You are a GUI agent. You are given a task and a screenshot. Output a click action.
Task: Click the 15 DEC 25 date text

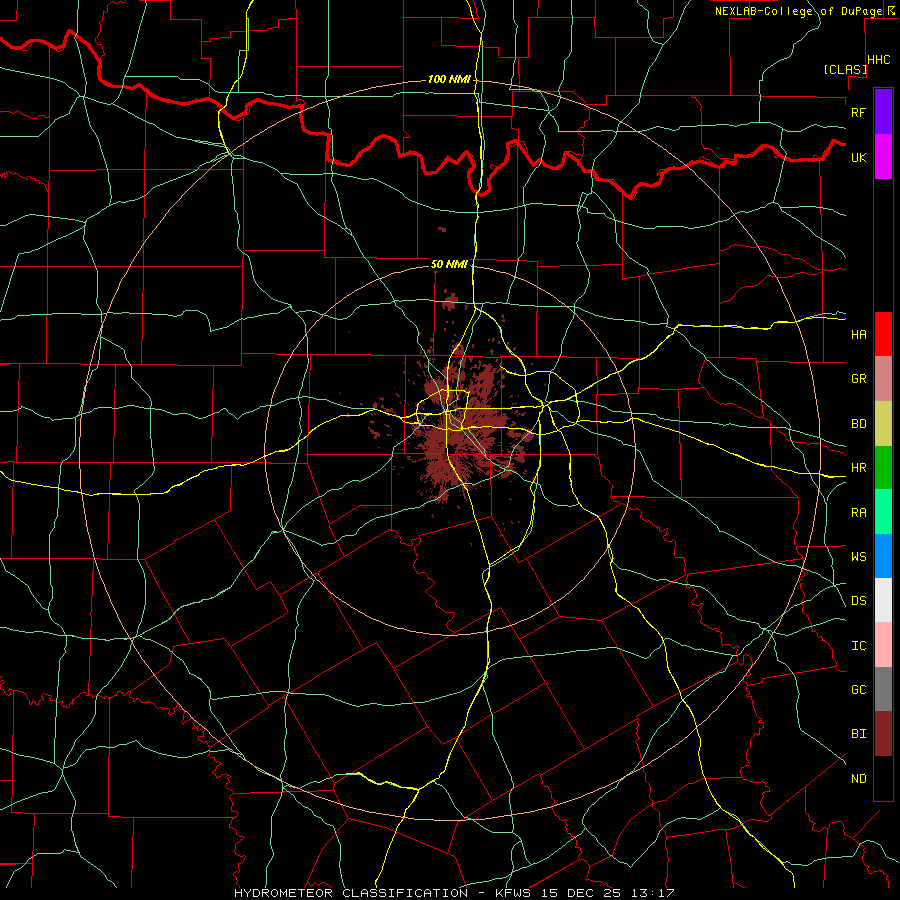(x=582, y=893)
